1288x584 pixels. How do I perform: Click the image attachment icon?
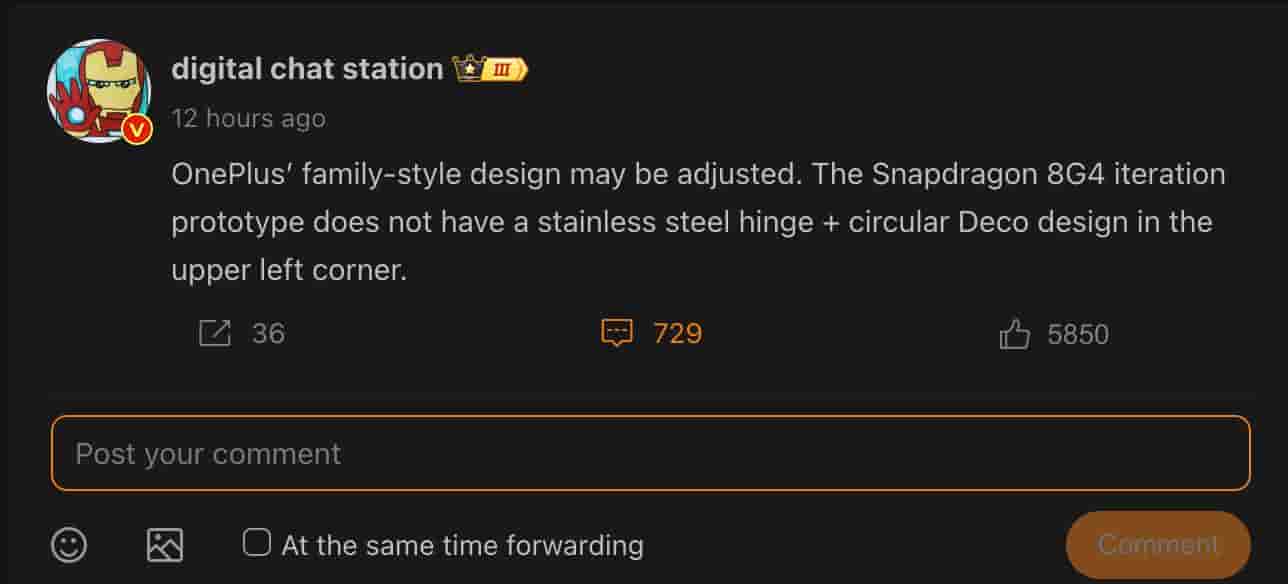(x=164, y=545)
